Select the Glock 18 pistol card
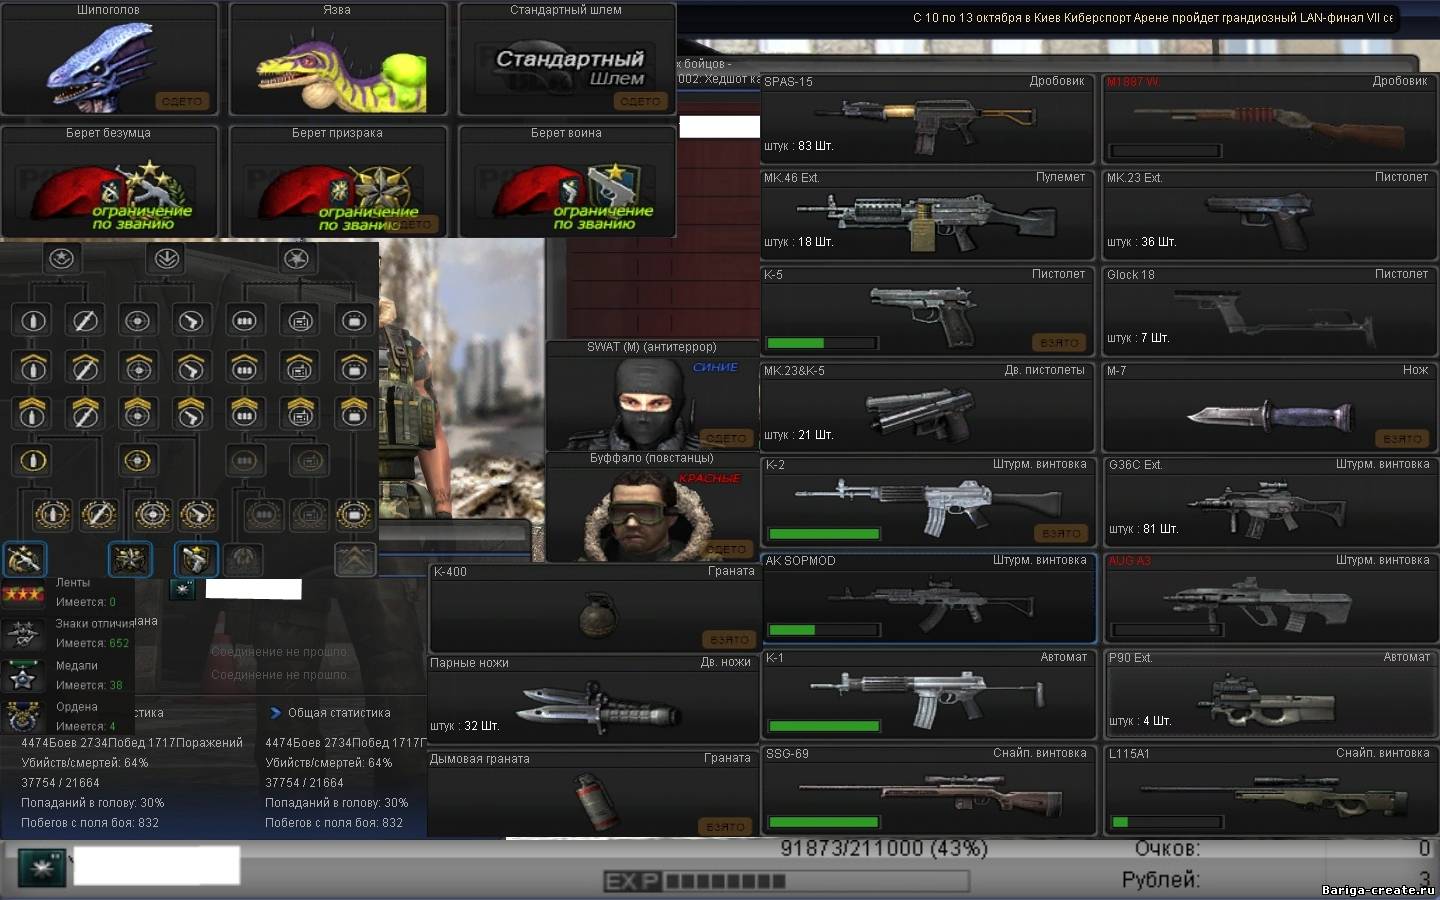Image resolution: width=1440 pixels, height=900 pixels. pyautogui.click(x=1270, y=310)
